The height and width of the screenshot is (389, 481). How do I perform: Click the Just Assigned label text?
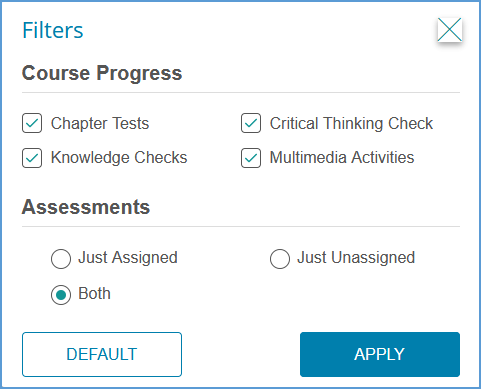point(128,258)
